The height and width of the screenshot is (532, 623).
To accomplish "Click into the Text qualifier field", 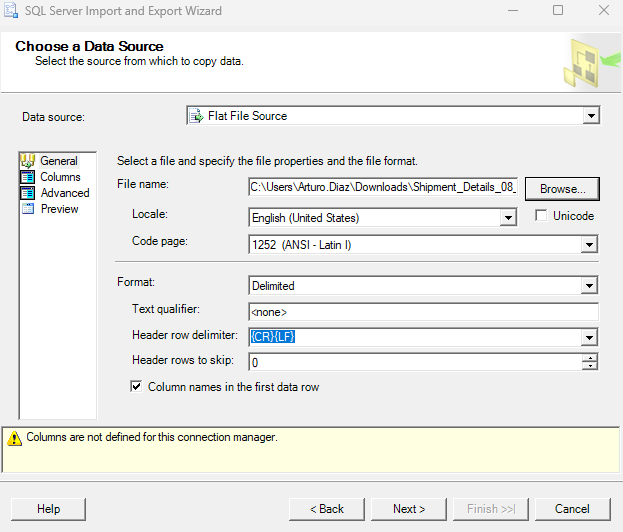I will click(422, 312).
